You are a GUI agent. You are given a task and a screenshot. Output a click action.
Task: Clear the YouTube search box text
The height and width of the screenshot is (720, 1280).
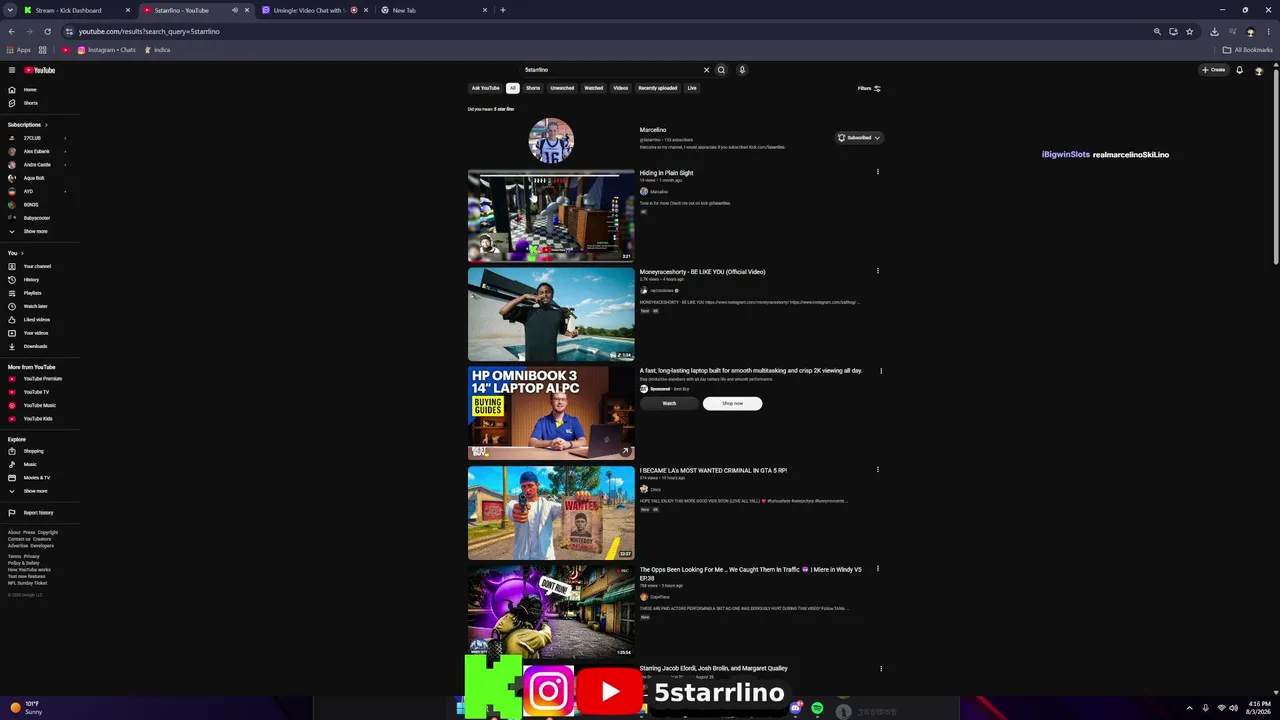click(706, 70)
